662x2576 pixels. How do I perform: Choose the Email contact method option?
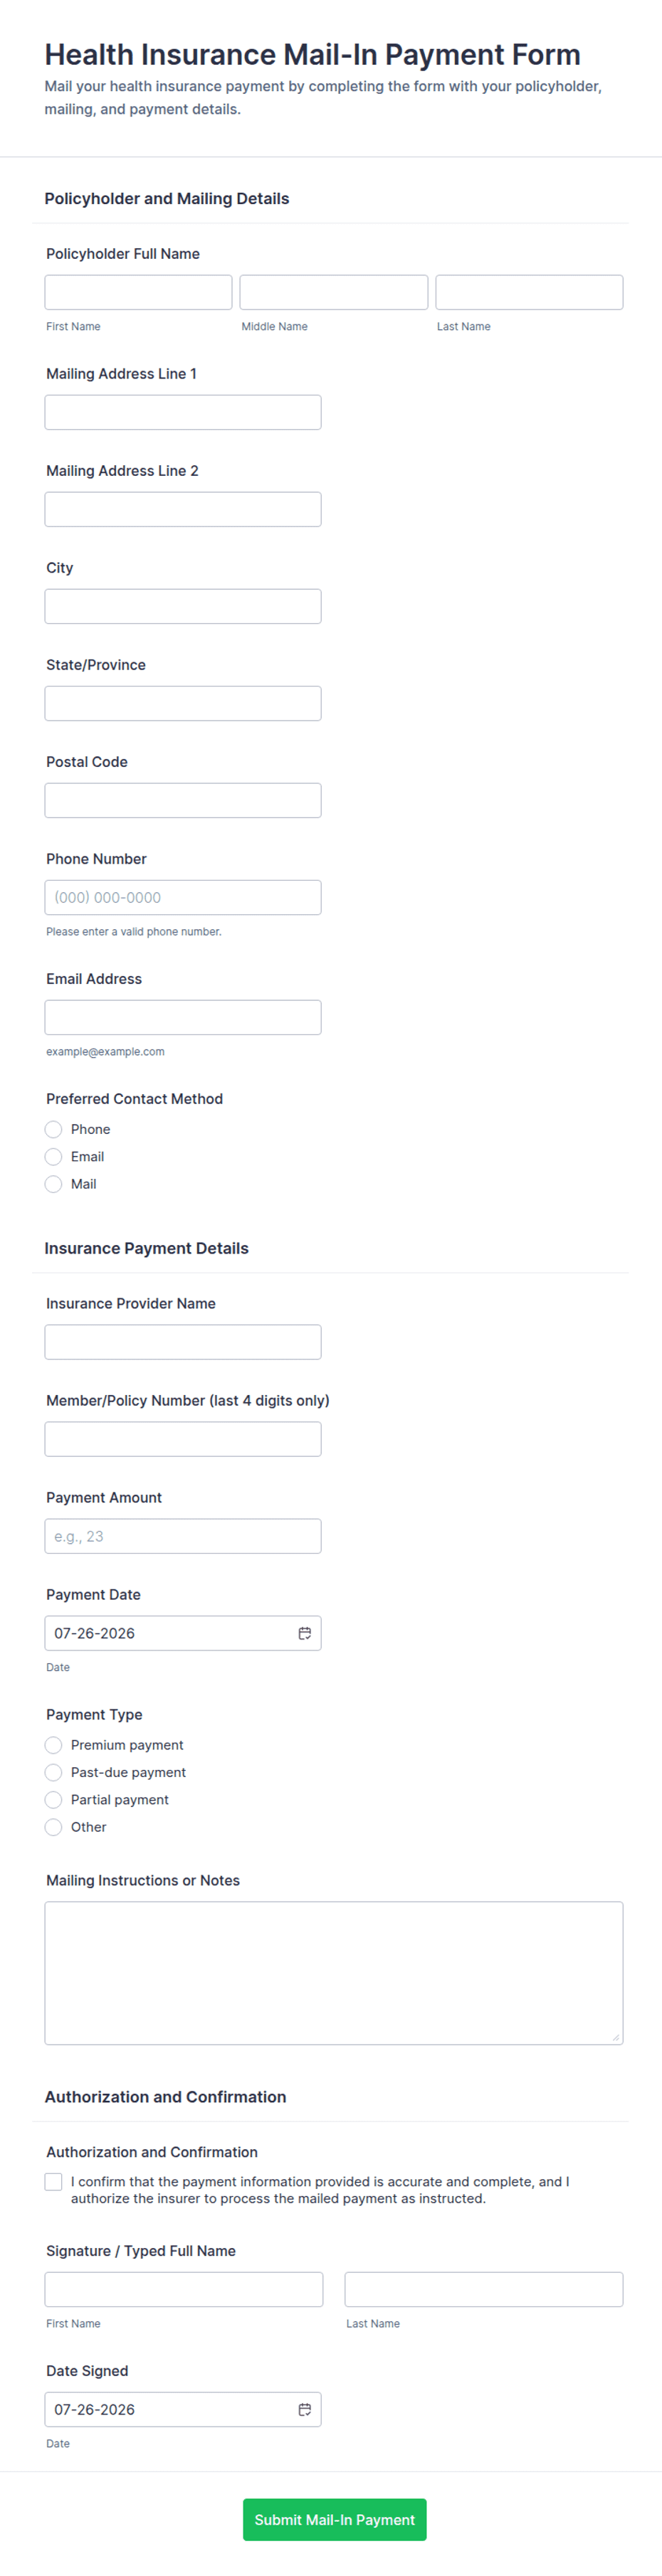(54, 1156)
